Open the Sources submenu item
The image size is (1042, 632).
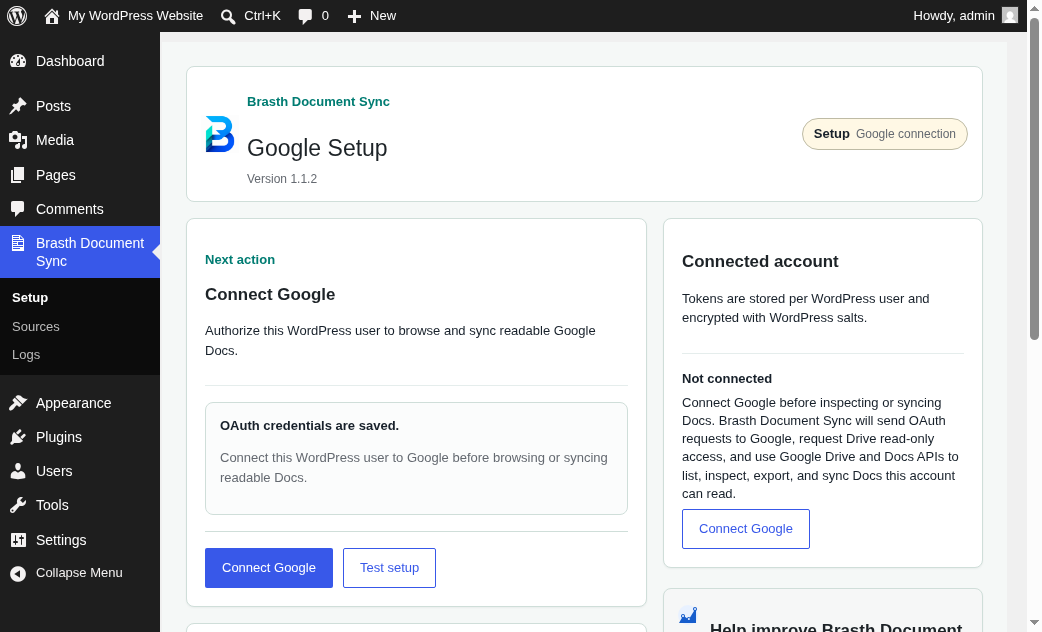(36, 326)
